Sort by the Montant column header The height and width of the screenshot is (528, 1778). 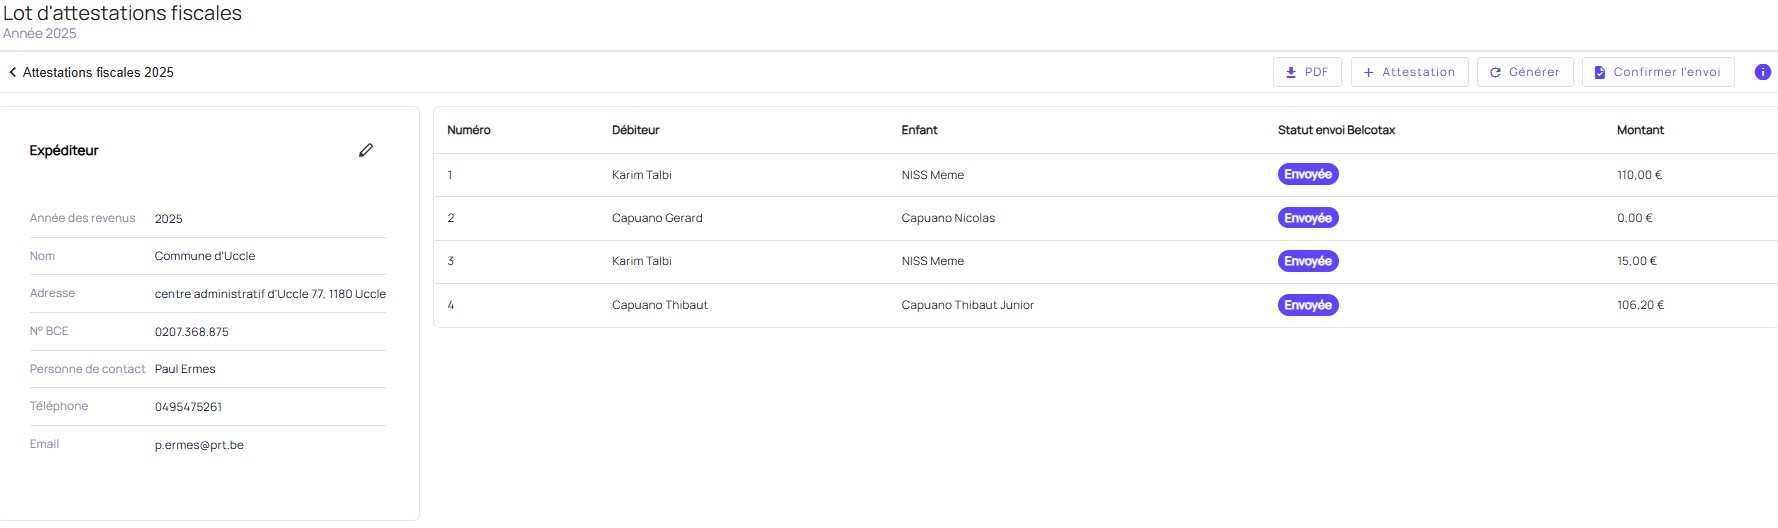pyautogui.click(x=1640, y=130)
